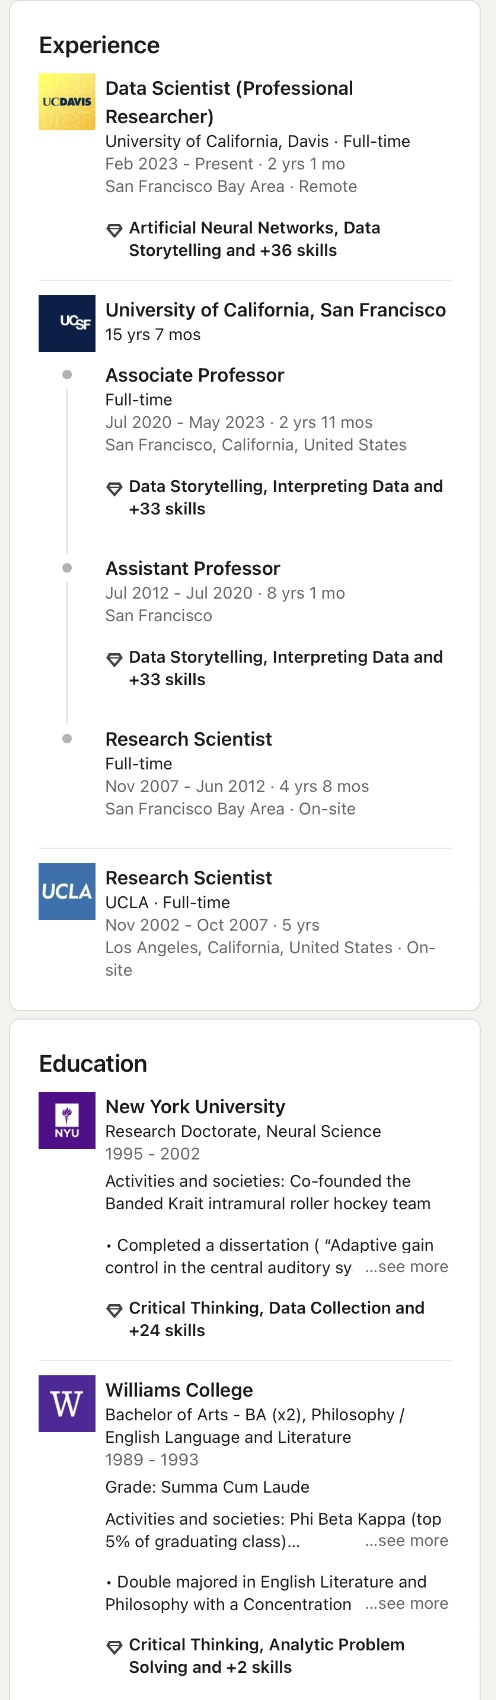Screen dimensions: 496x1700
Task: Open Critical Thinking, Data Collection +24 skills
Action: 277,1319
